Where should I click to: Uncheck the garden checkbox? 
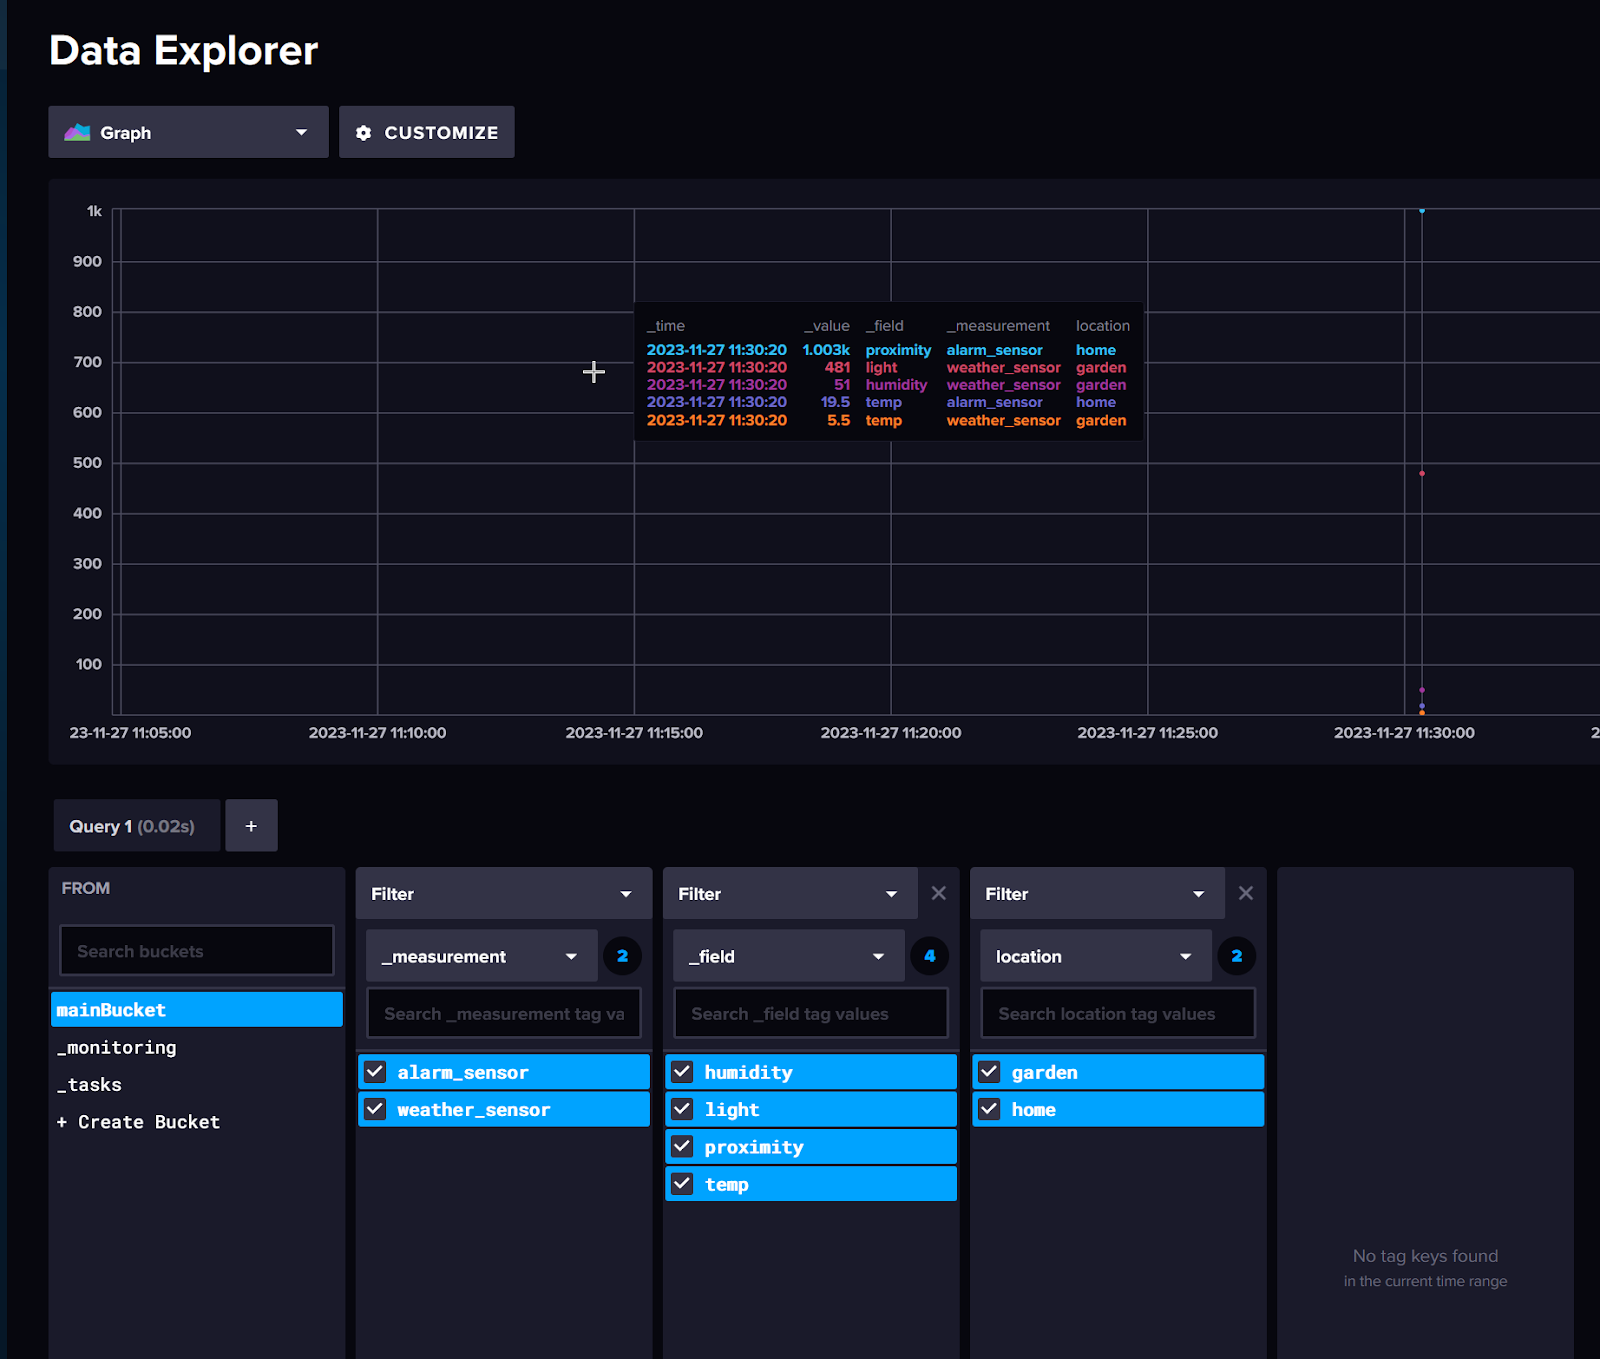click(989, 1071)
